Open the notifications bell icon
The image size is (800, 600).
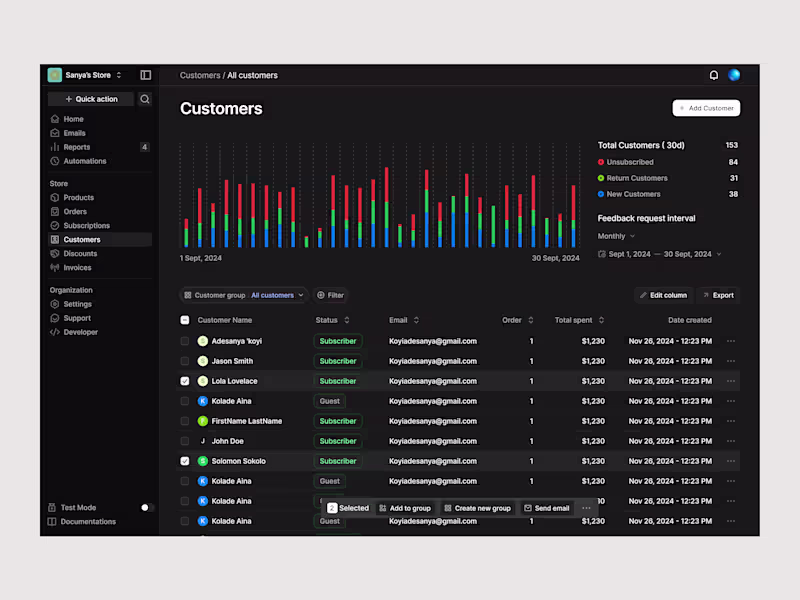coord(714,75)
